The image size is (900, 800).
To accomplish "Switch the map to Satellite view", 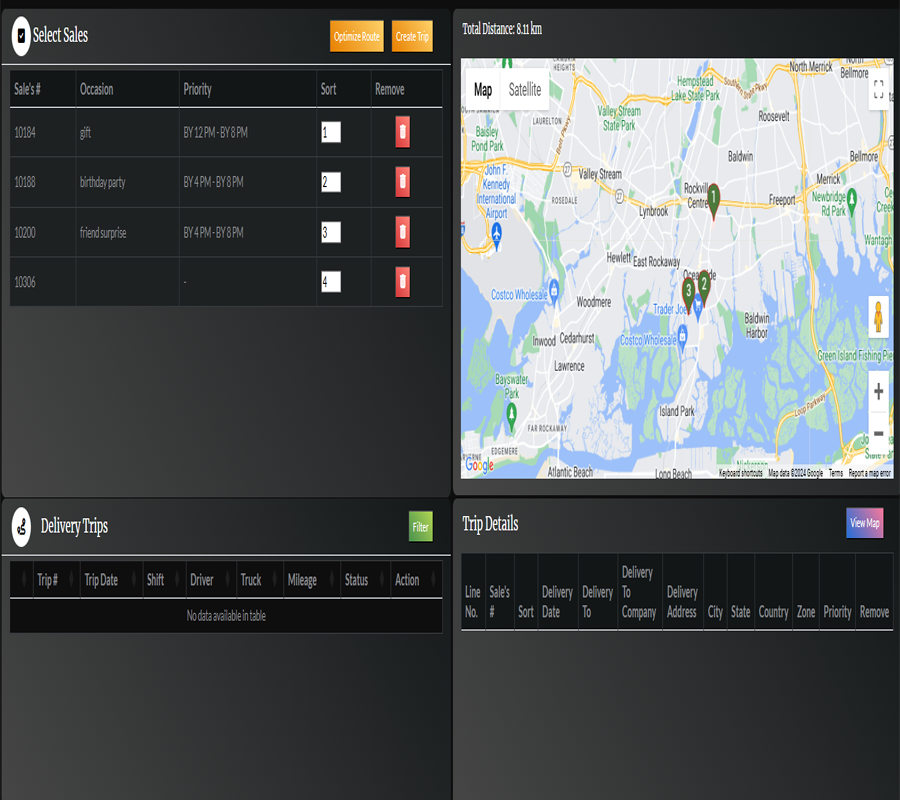I will click(x=525, y=90).
